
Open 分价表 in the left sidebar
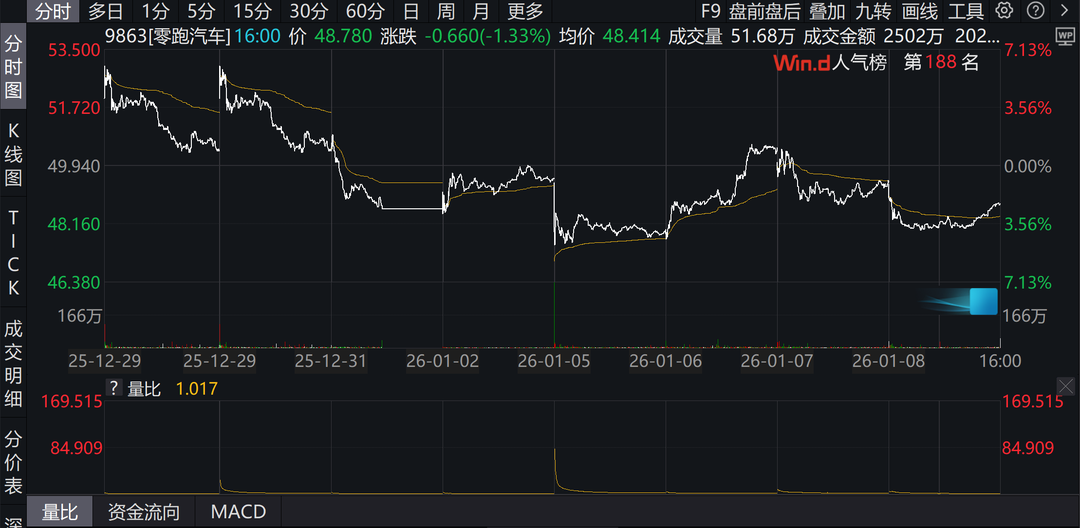(x=13, y=461)
